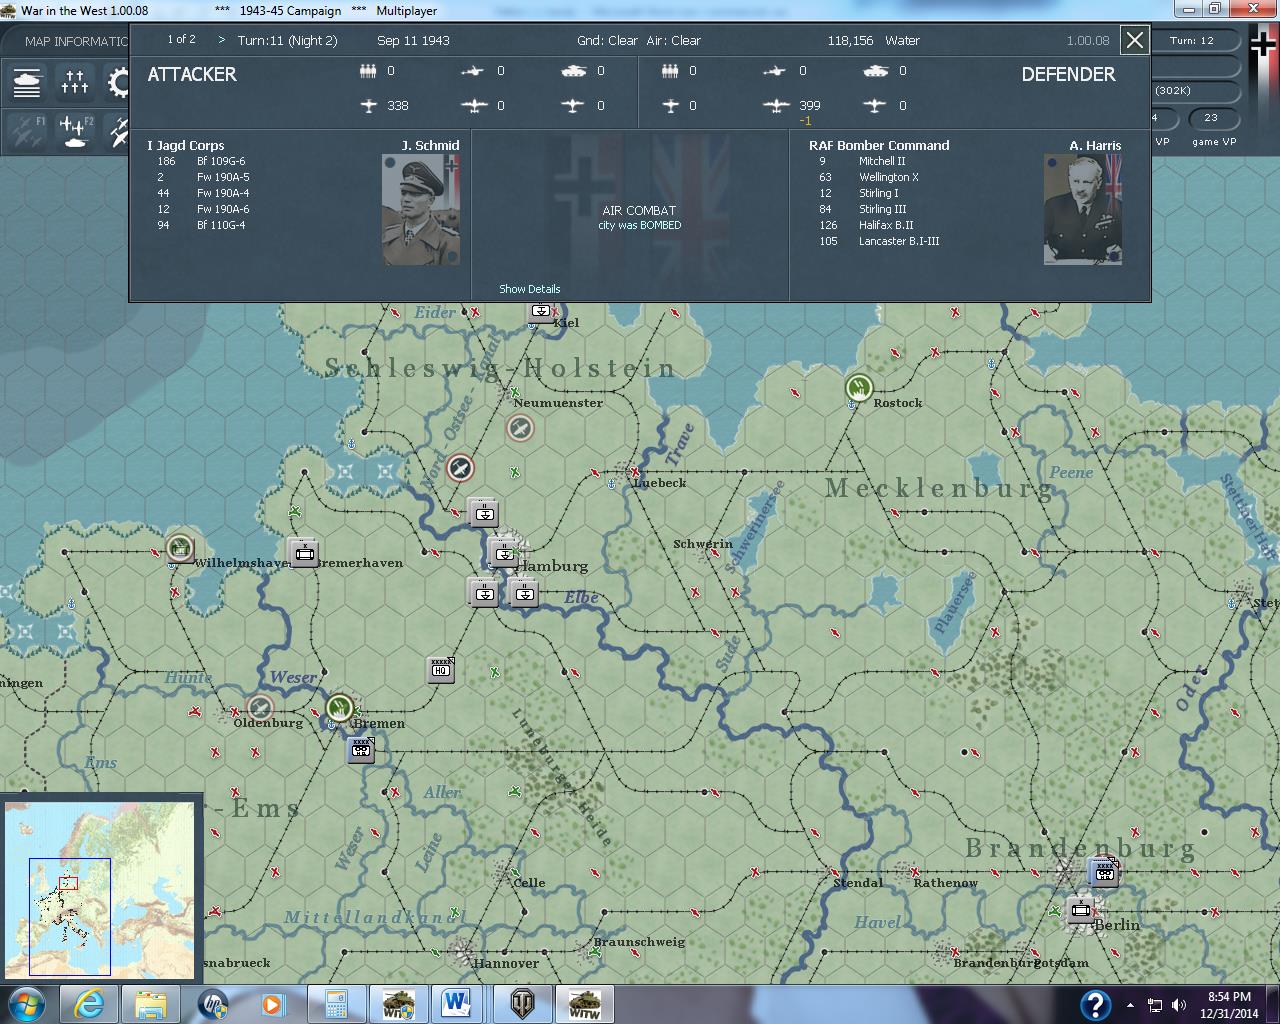Select the naval unit counter northwest of Hamburg
The image size is (1280, 1024).
click(x=484, y=513)
